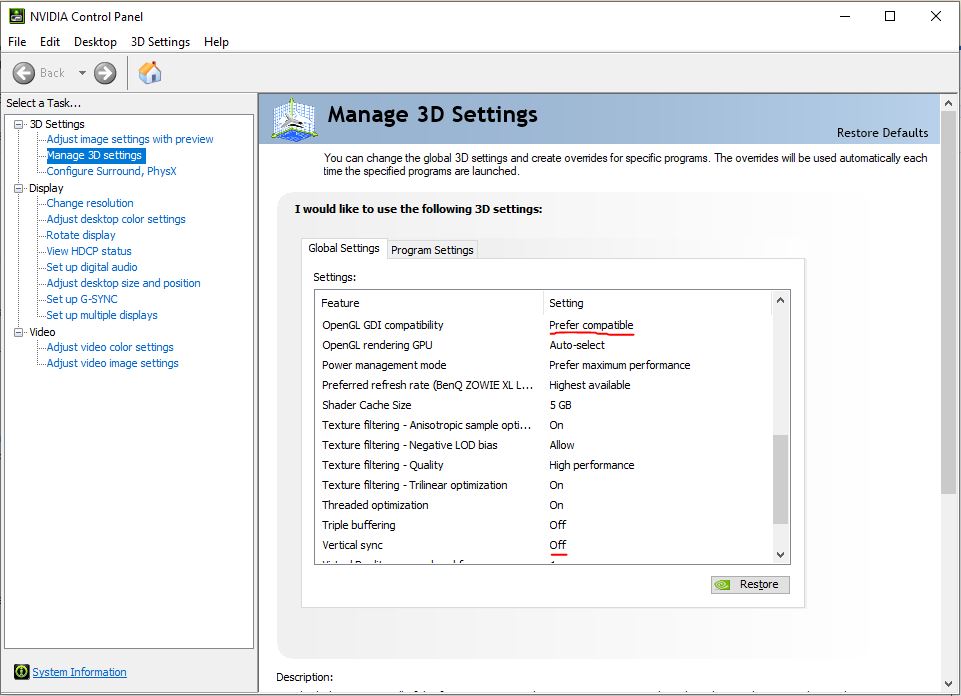Select Vertical sync setting value Off

pyautogui.click(x=557, y=545)
